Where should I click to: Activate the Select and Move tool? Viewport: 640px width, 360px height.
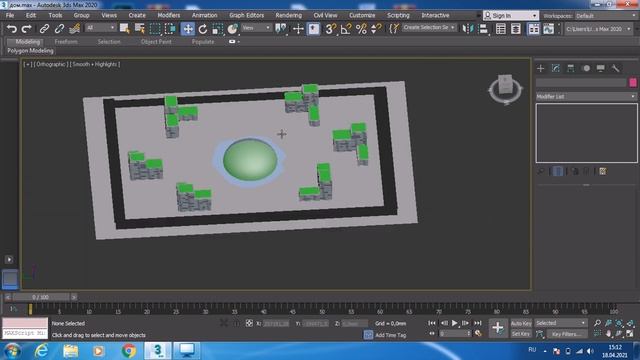tap(188, 29)
